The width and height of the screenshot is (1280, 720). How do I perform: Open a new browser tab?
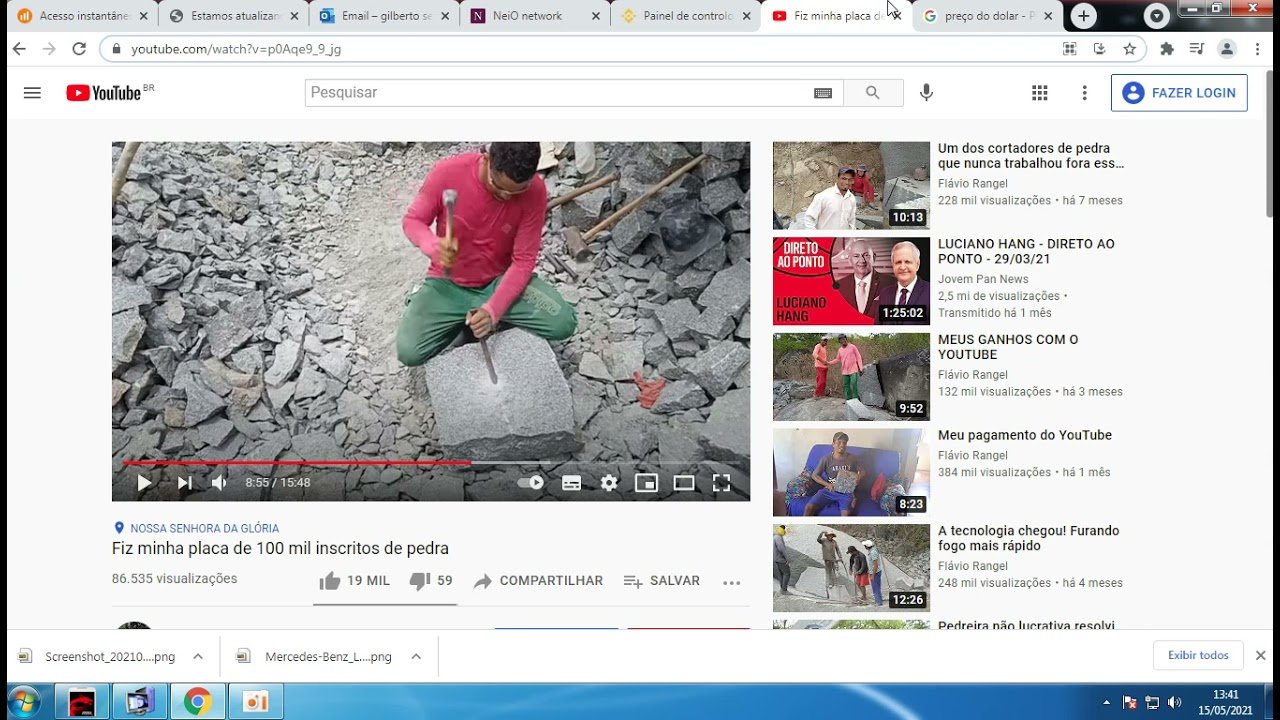tap(1083, 16)
